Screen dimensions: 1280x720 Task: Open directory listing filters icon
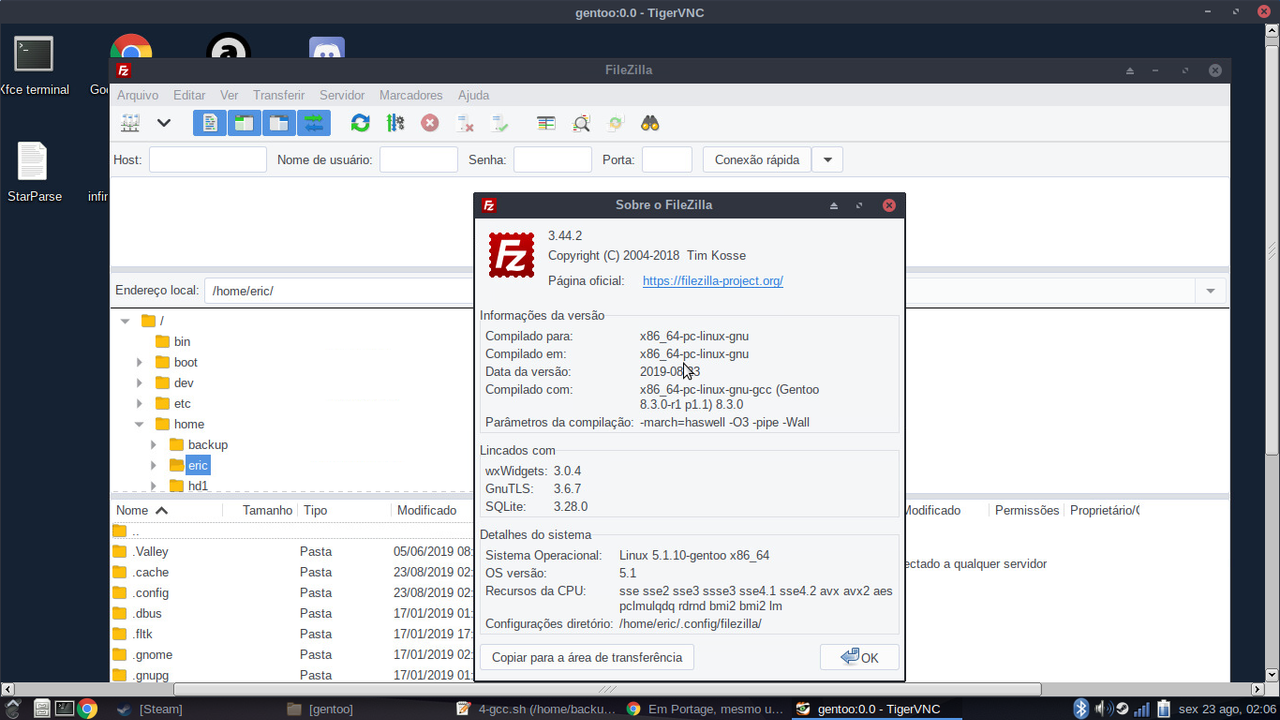click(x=546, y=123)
